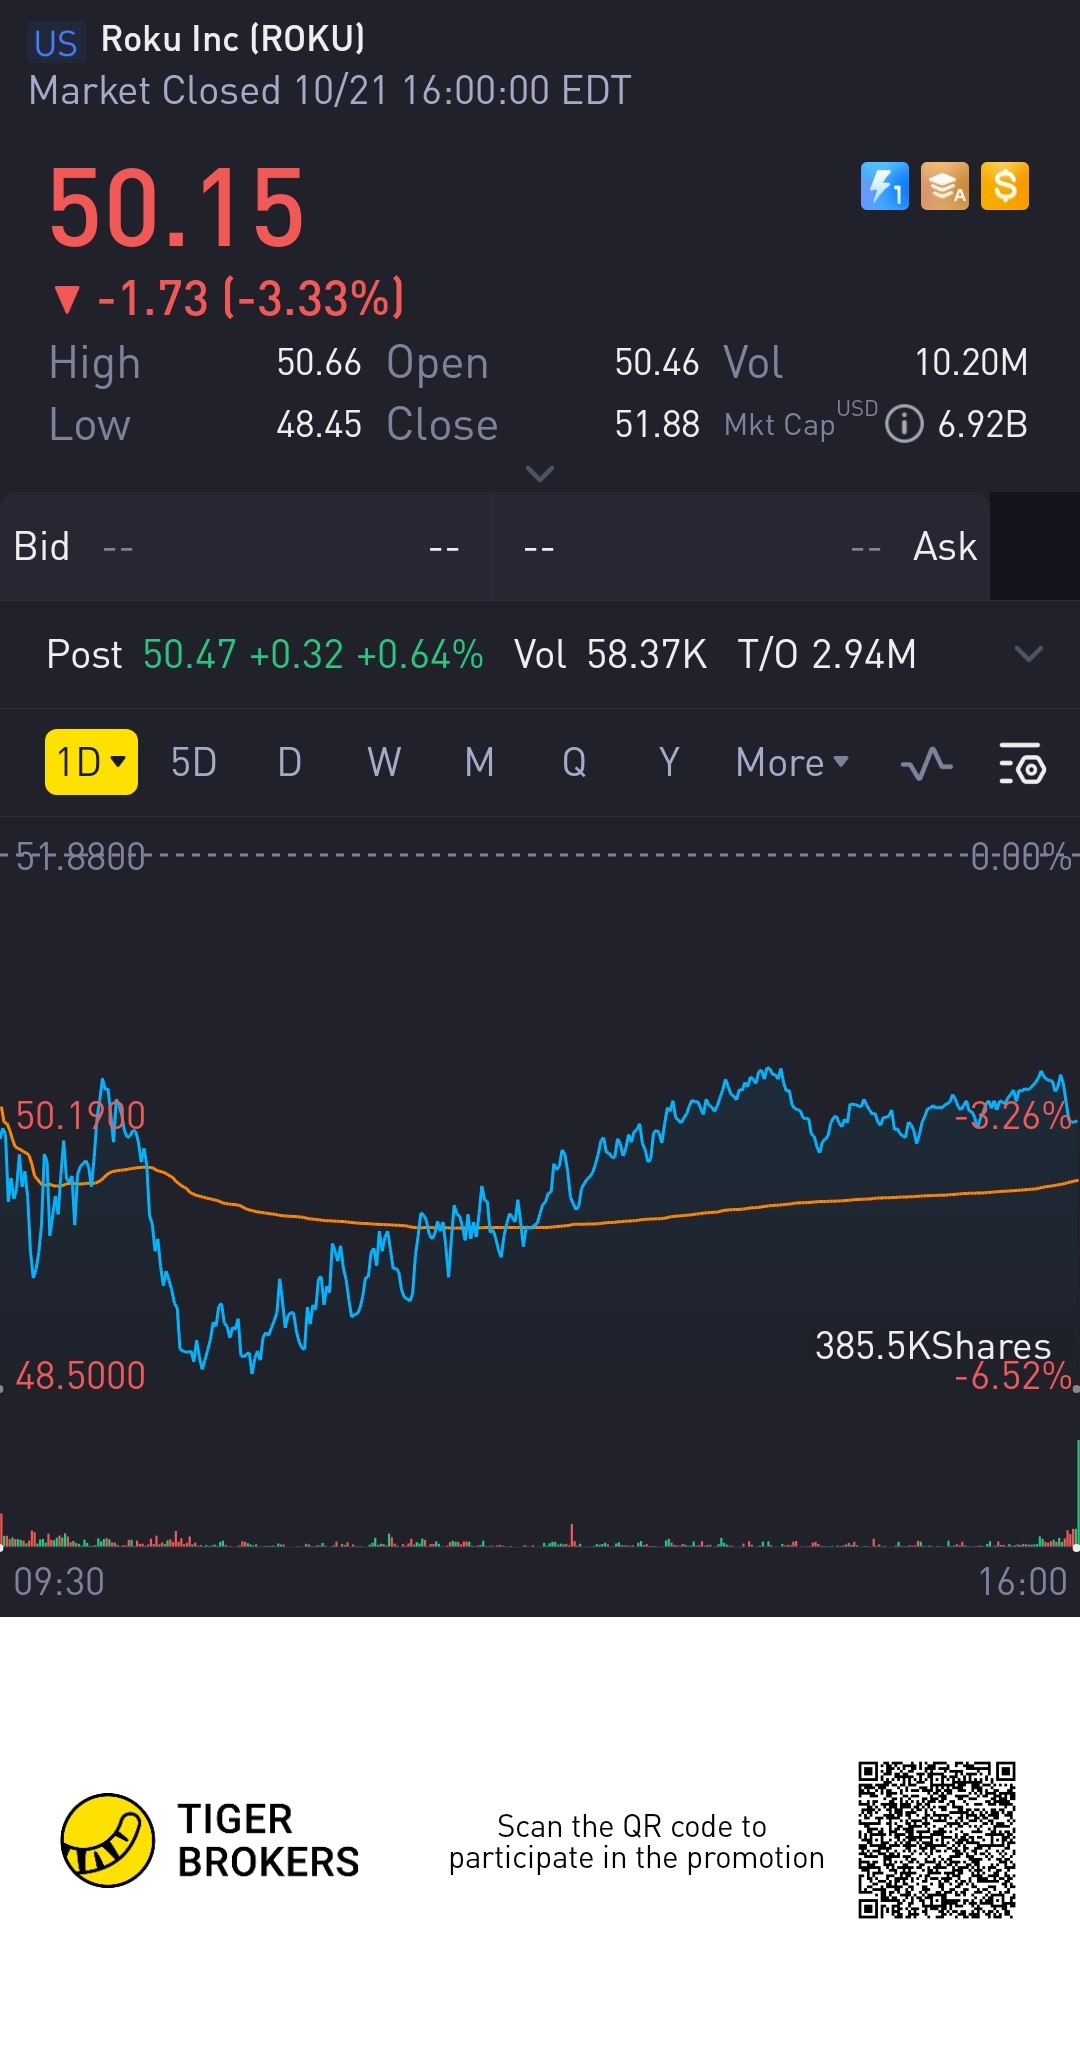
Task: Tap the 16:00 time axis label
Action: click(x=1022, y=1582)
